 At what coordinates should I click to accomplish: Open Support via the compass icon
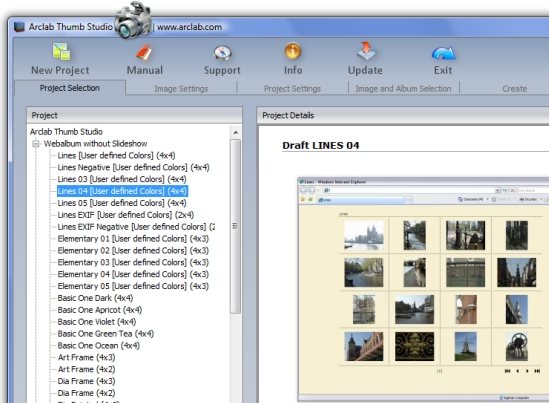[222, 53]
